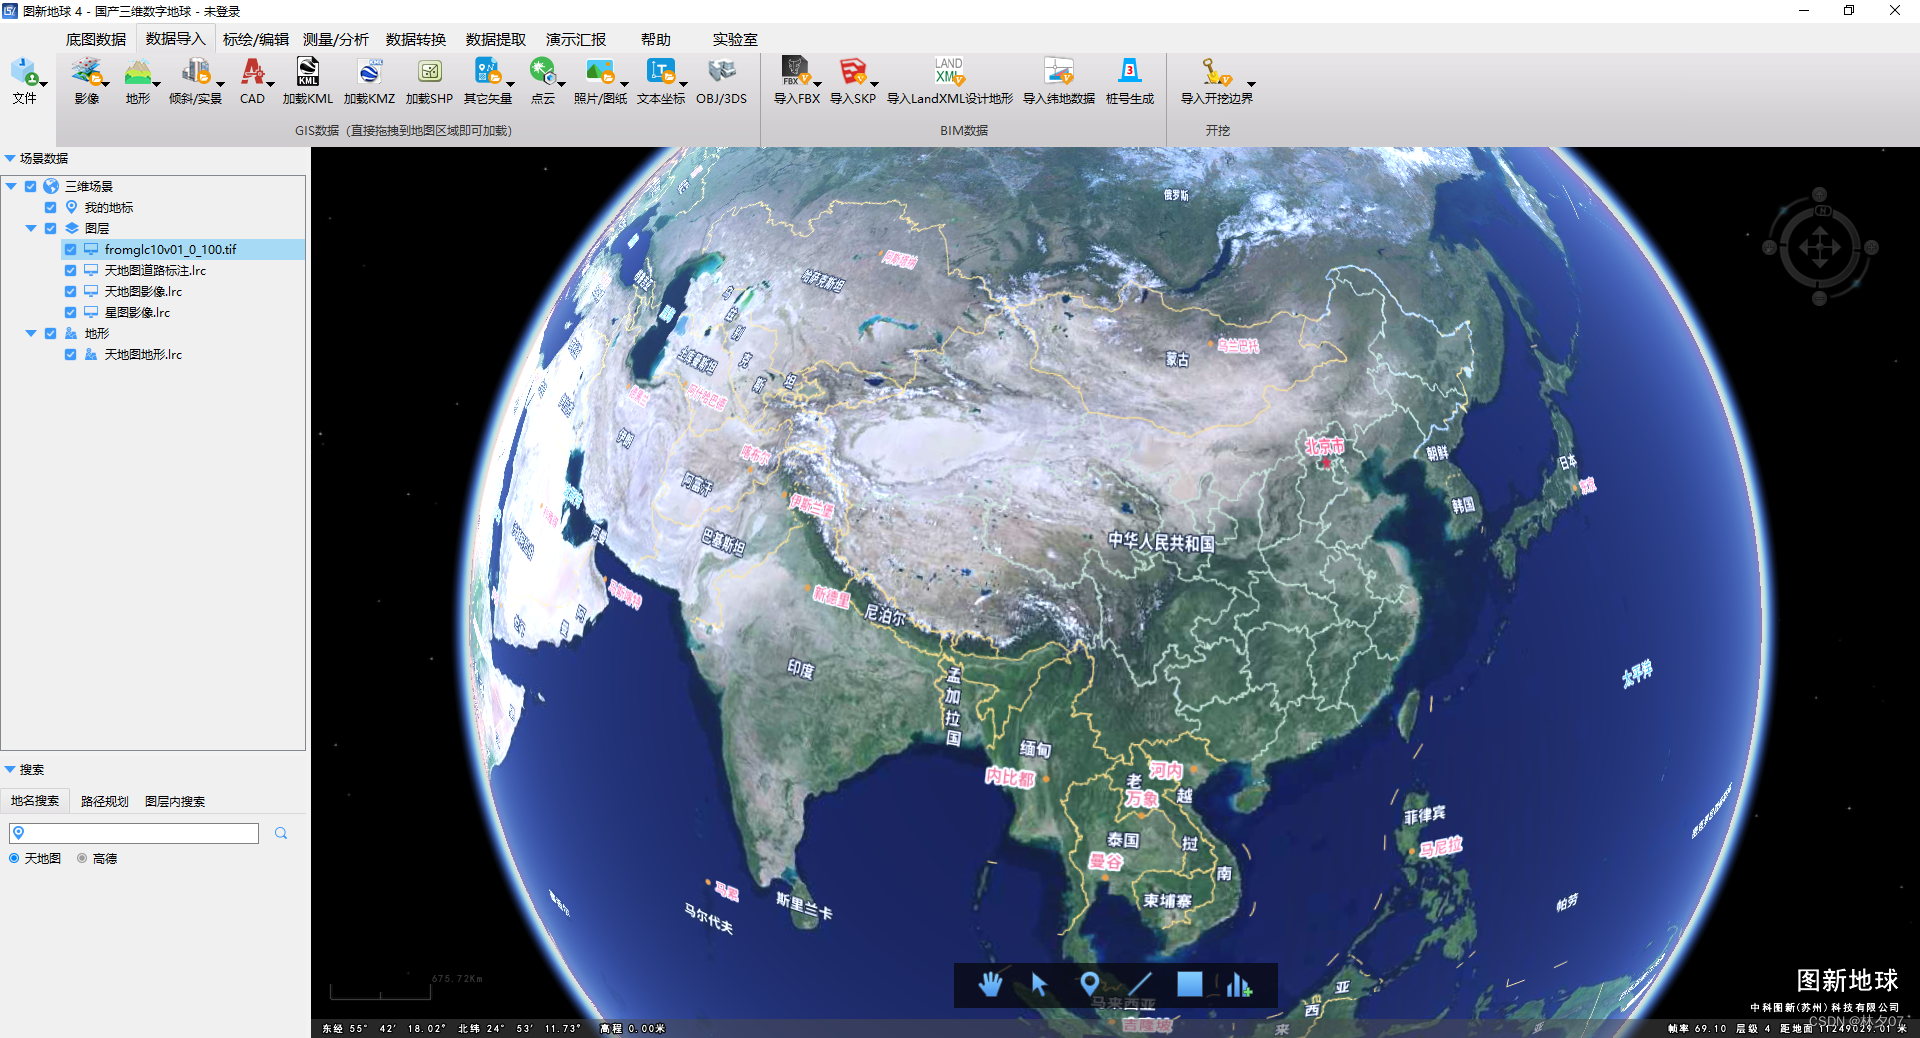Click the 导入纬地数据 icon
The height and width of the screenshot is (1038, 1920).
click(x=1058, y=72)
